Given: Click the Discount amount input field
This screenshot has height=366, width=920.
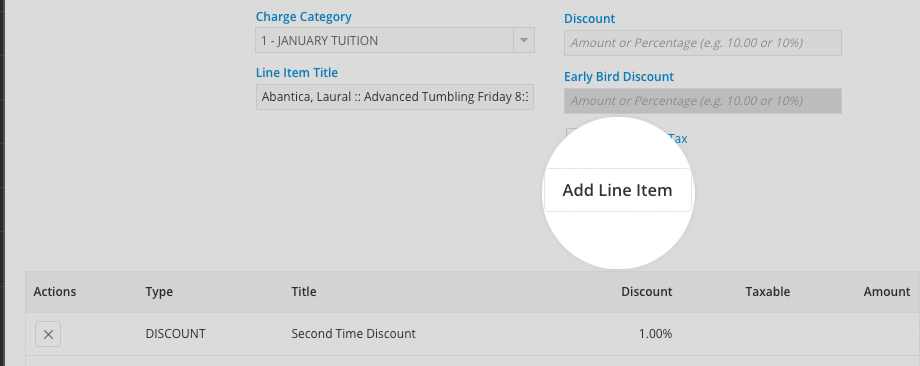Looking at the screenshot, I should (703, 43).
